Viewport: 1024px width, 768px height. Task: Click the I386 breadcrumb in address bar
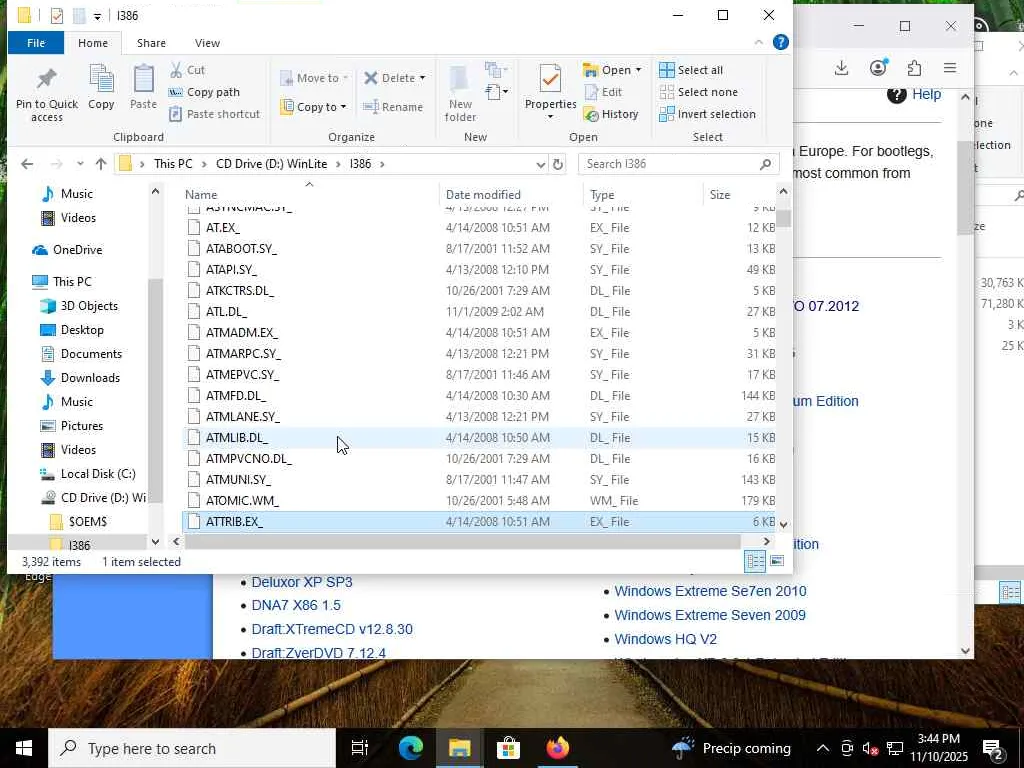point(360,164)
